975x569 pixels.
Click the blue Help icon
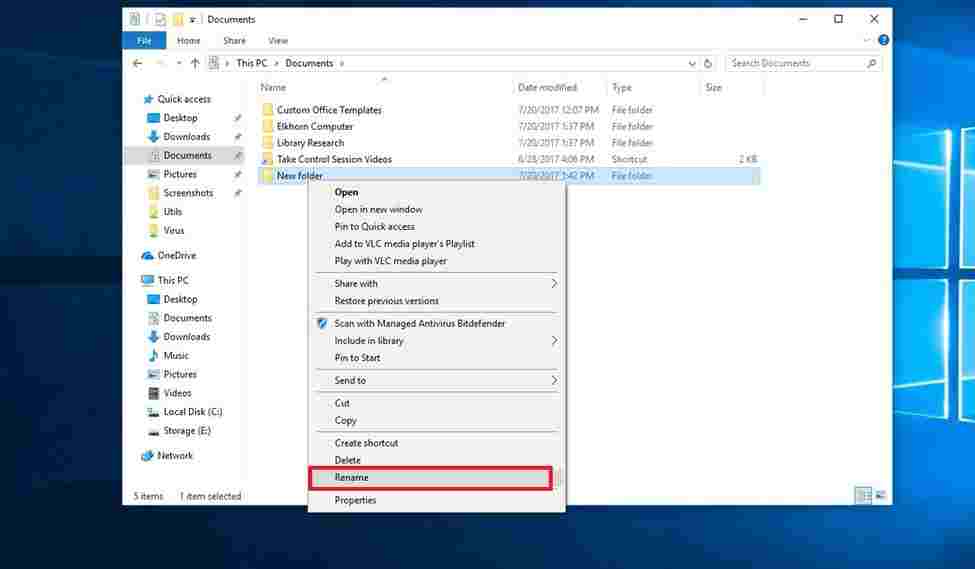tap(883, 40)
